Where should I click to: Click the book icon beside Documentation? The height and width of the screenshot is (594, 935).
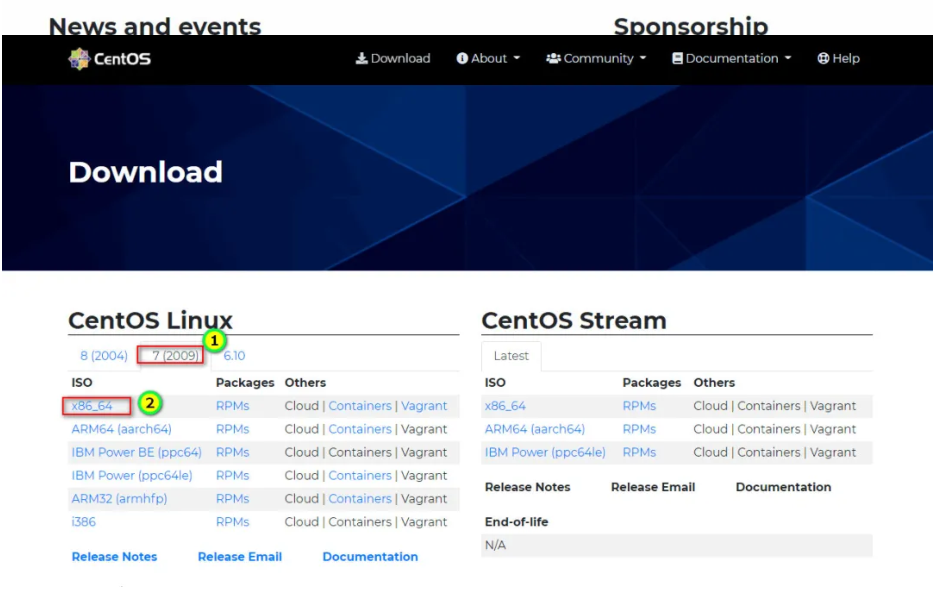677,58
